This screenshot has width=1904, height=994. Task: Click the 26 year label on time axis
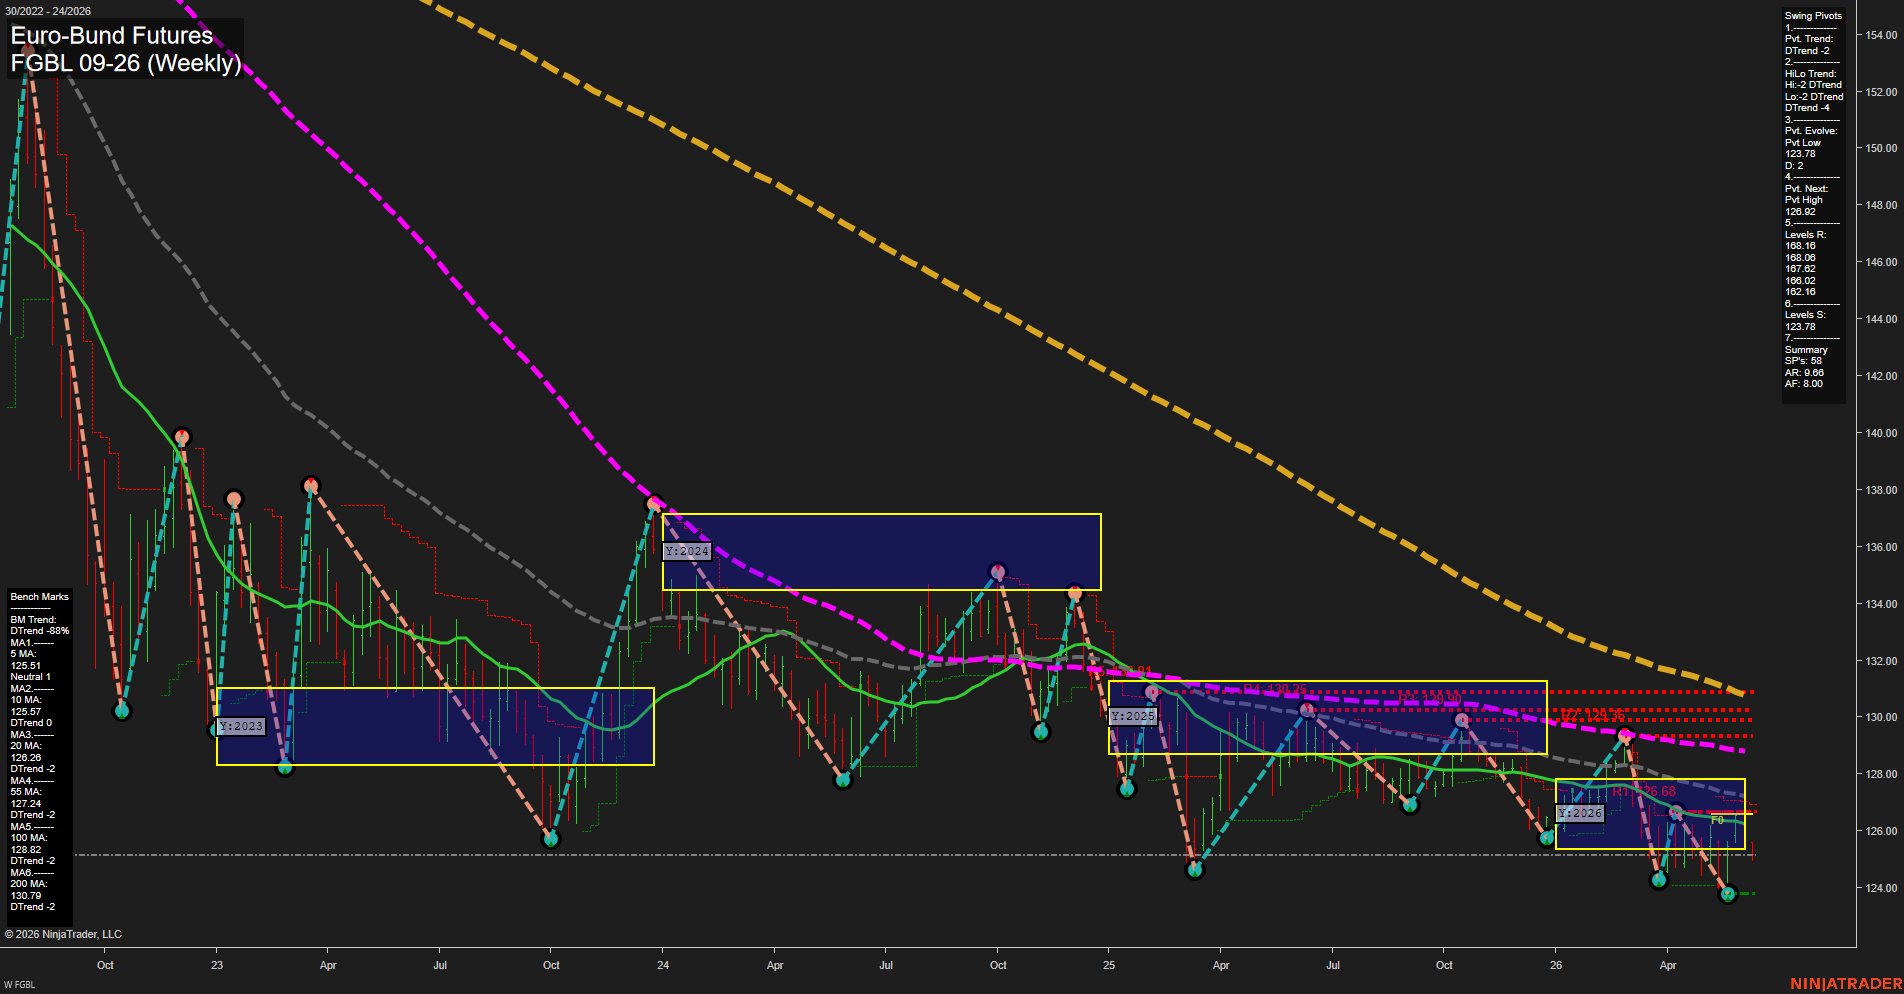point(1556,965)
